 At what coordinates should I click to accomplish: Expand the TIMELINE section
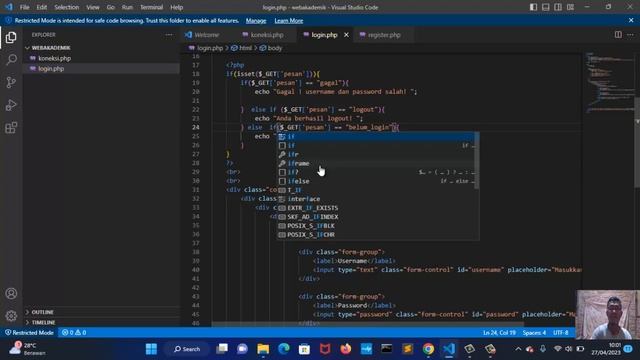point(43,322)
